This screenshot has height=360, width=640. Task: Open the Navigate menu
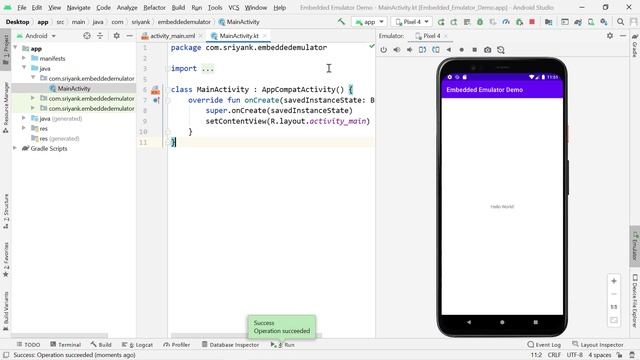click(78, 7)
